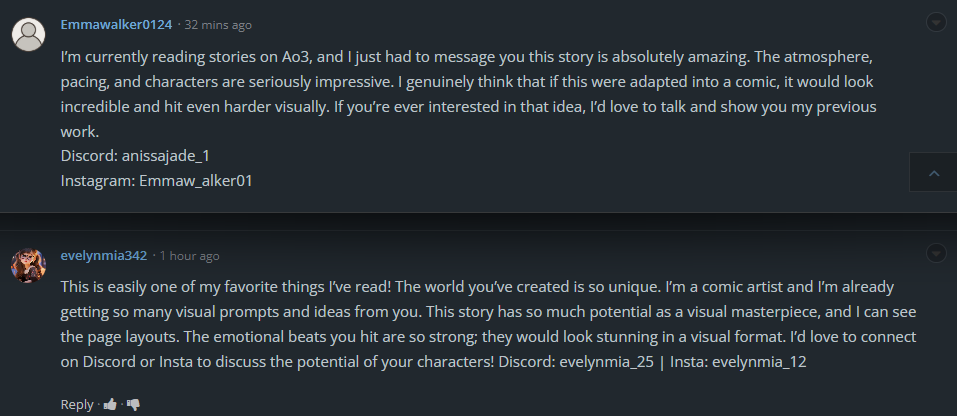The height and width of the screenshot is (416, 957).
Task: Open options dropdown on Emmawalker0124's comment
Action: (936, 21)
